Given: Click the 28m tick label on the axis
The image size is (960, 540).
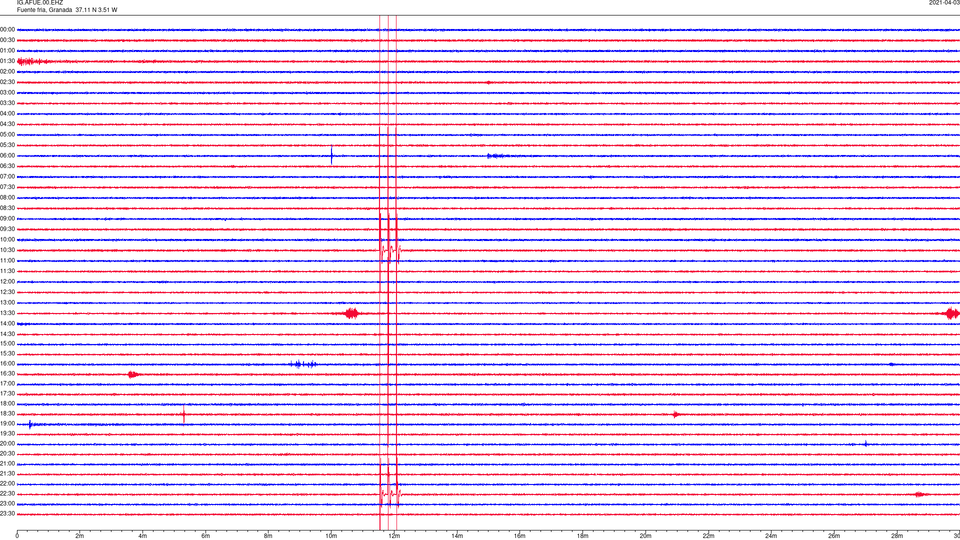Looking at the screenshot, I should coord(897,536).
